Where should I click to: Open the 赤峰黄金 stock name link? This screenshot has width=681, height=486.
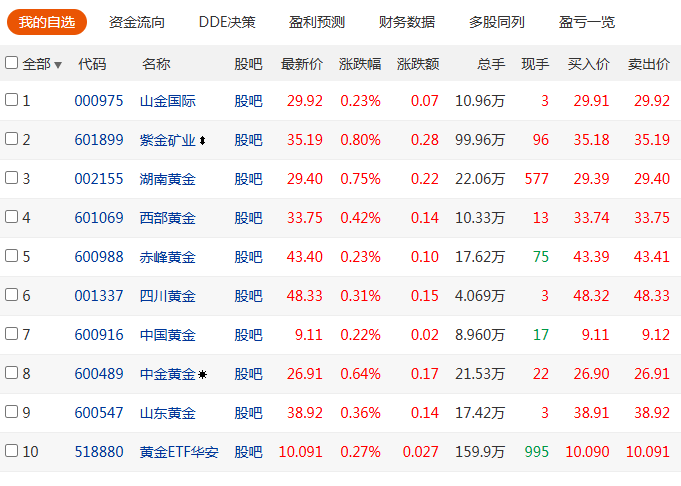[x=168, y=257]
